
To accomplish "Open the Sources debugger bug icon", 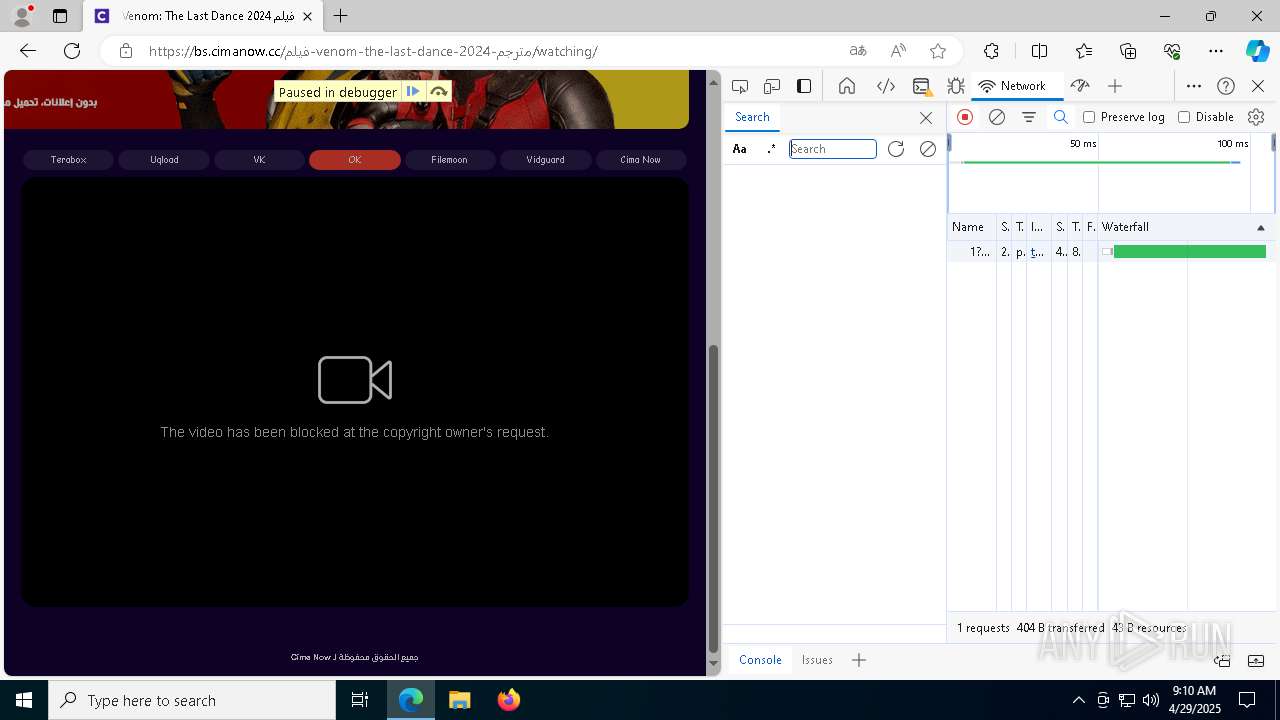I will pyautogui.click(x=955, y=86).
